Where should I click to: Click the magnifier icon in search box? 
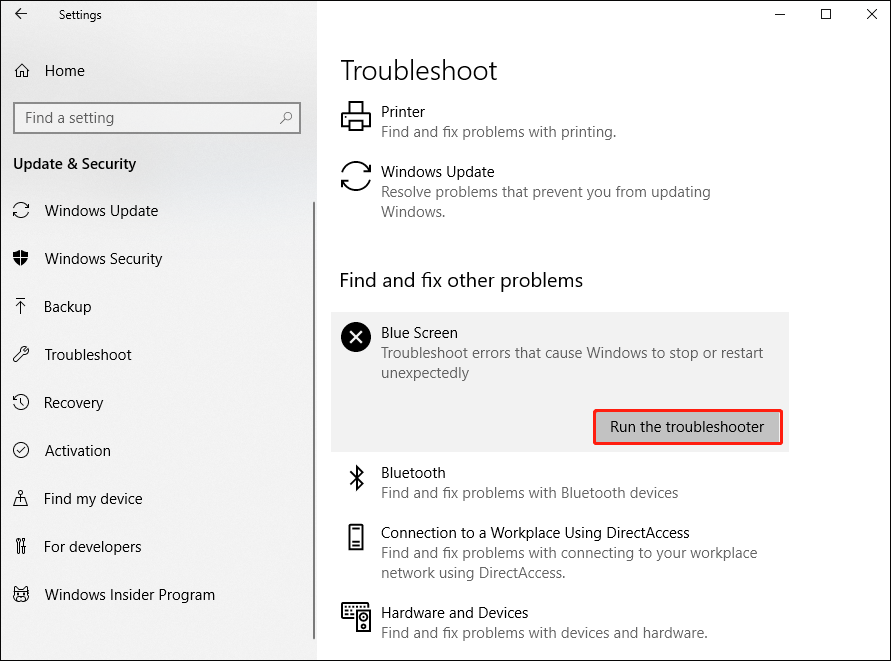point(286,118)
